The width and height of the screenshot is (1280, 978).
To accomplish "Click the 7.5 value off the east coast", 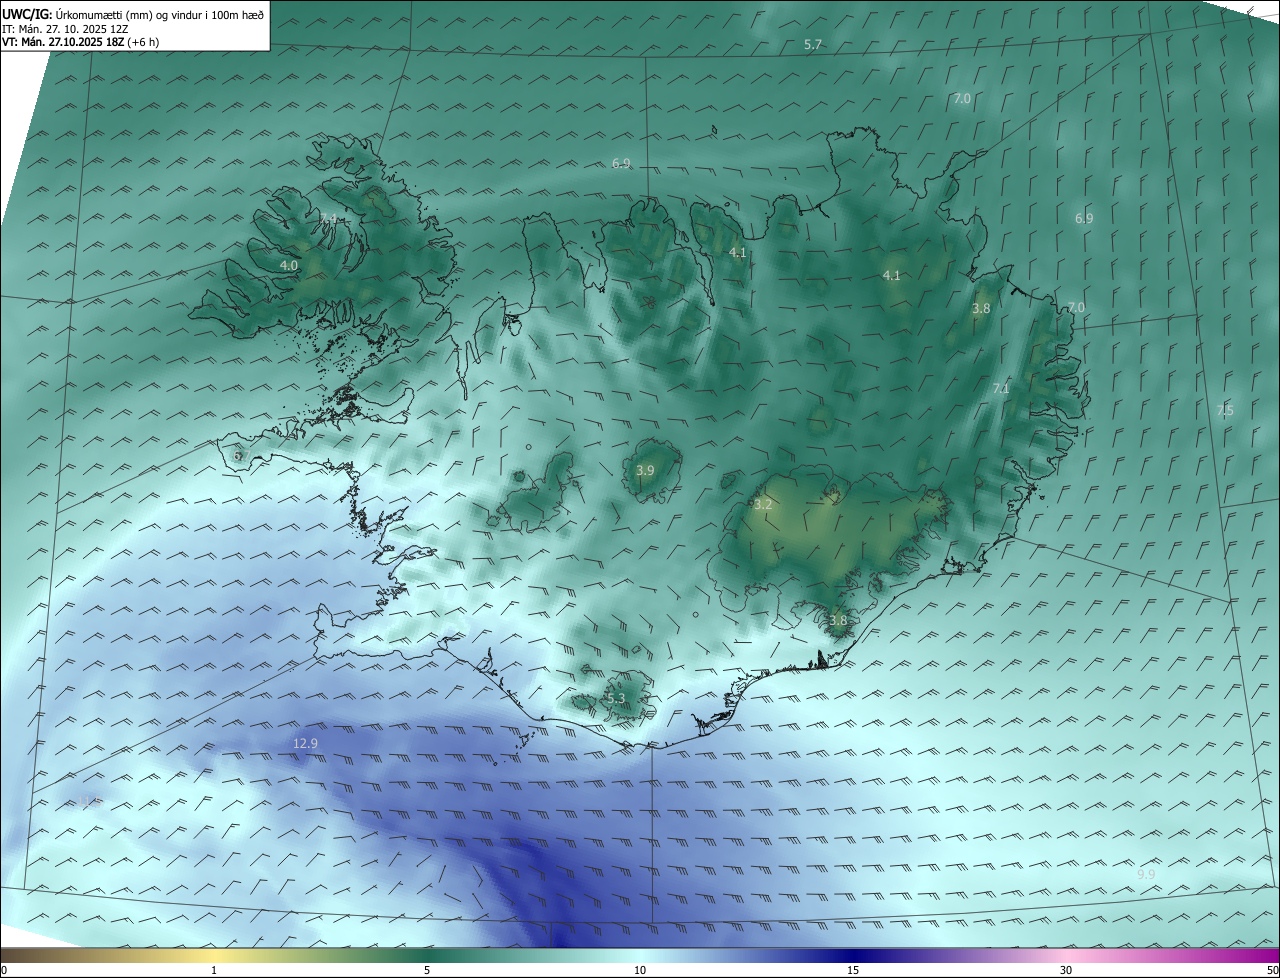I will [1225, 410].
